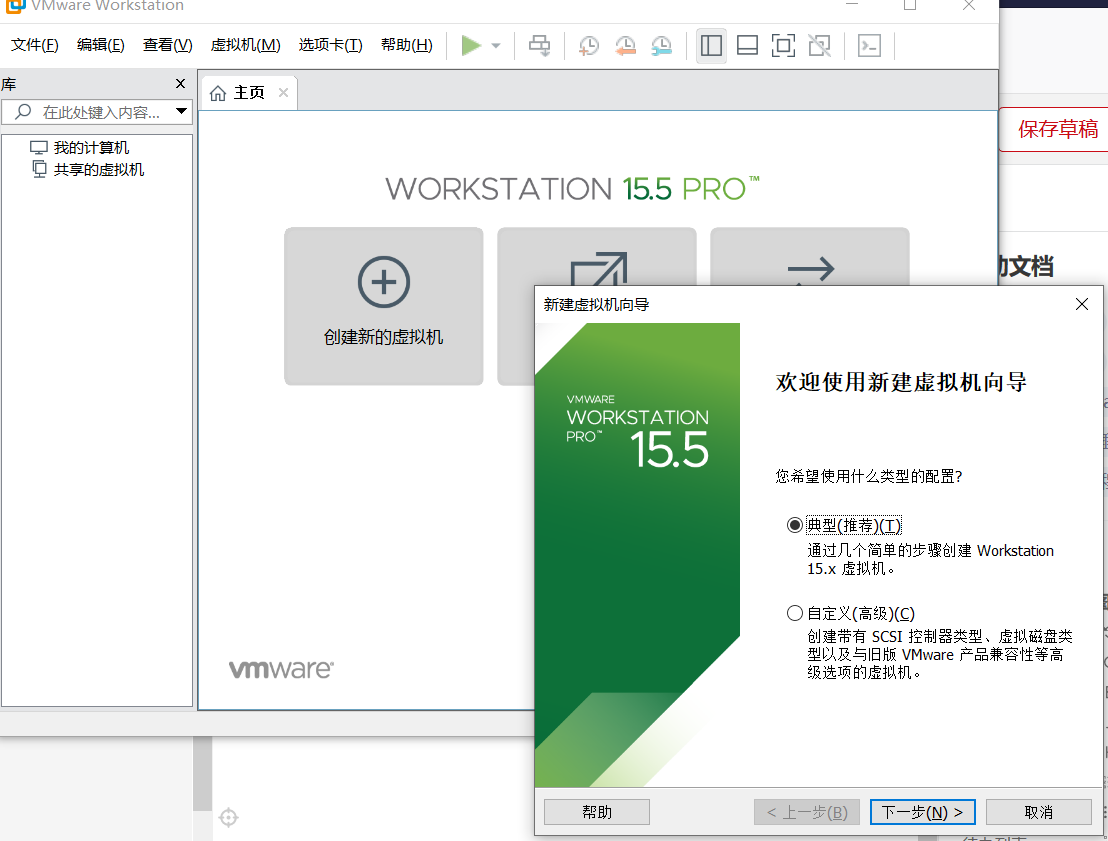Screen dimensions: 1108x841
Task: Click the open virtual machine tile icon
Action: tap(599, 269)
